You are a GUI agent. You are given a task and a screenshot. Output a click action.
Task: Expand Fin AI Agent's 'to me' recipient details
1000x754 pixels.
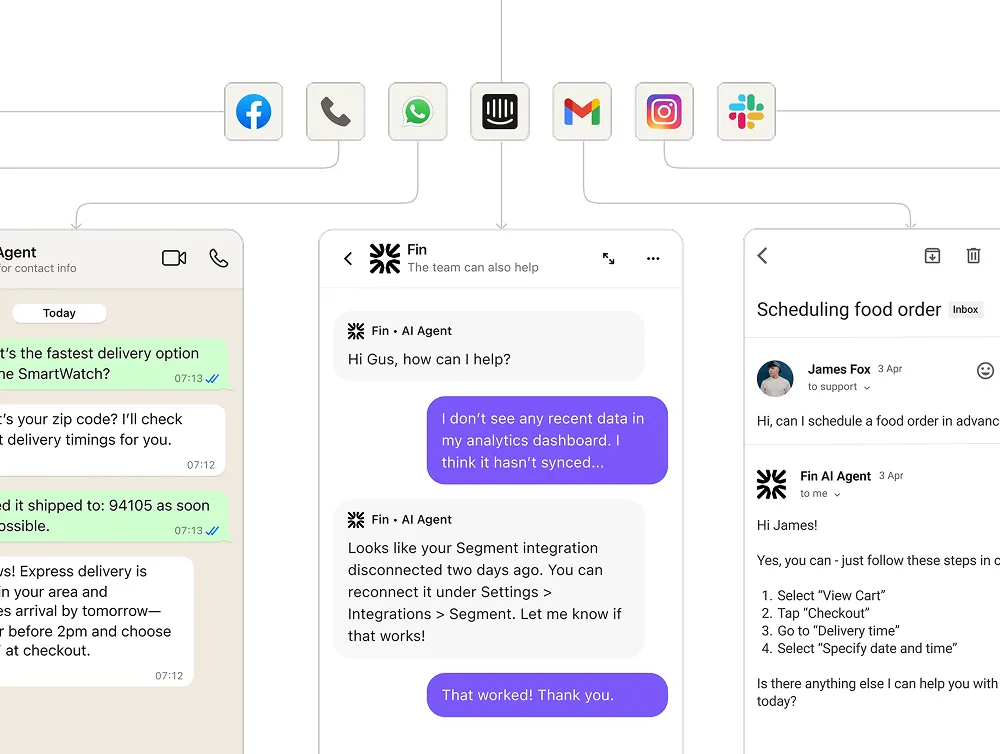point(820,494)
